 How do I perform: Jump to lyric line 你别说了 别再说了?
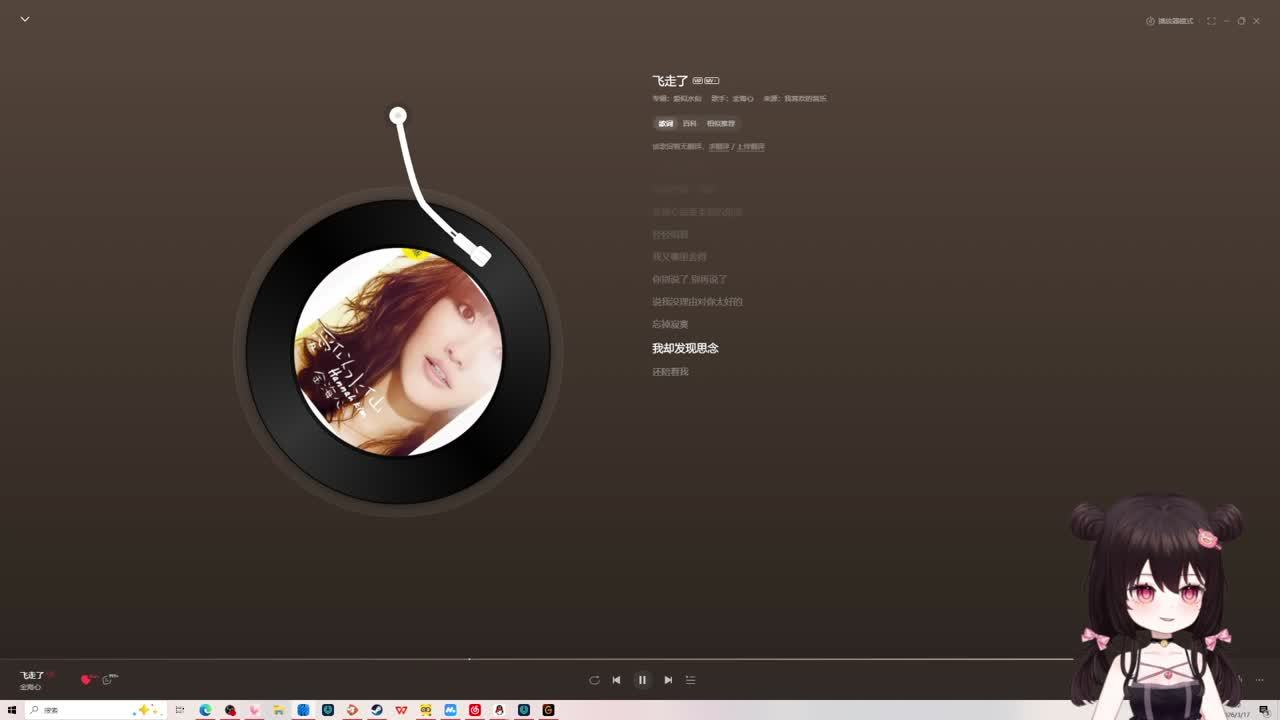click(x=690, y=279)
